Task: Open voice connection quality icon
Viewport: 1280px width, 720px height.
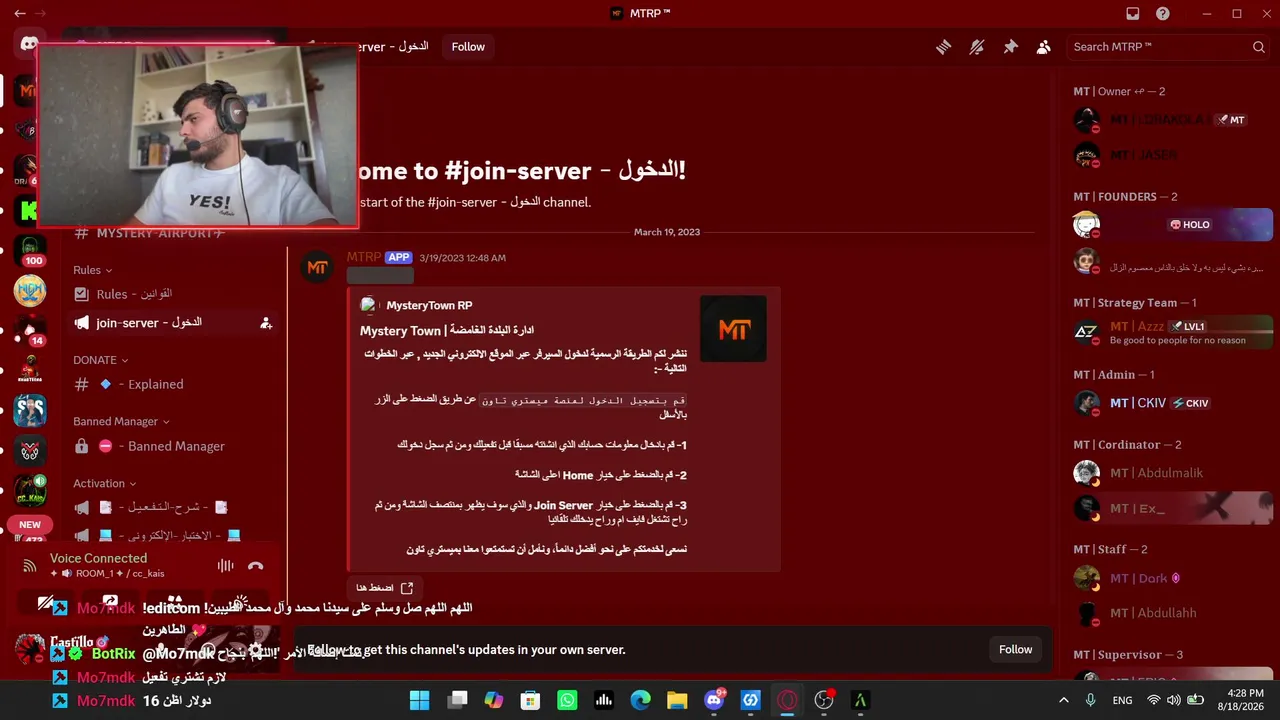Action: 30,566
